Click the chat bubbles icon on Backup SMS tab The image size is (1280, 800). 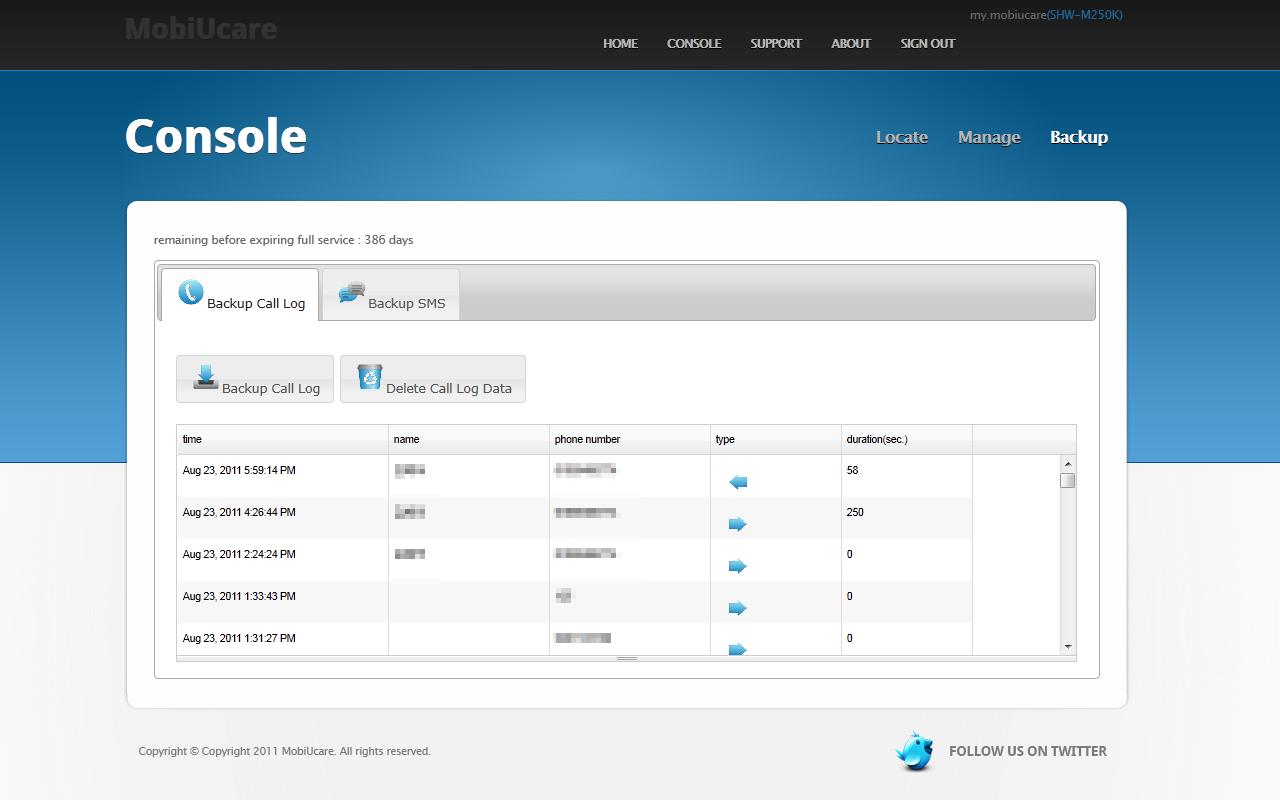tap(351, 292)
